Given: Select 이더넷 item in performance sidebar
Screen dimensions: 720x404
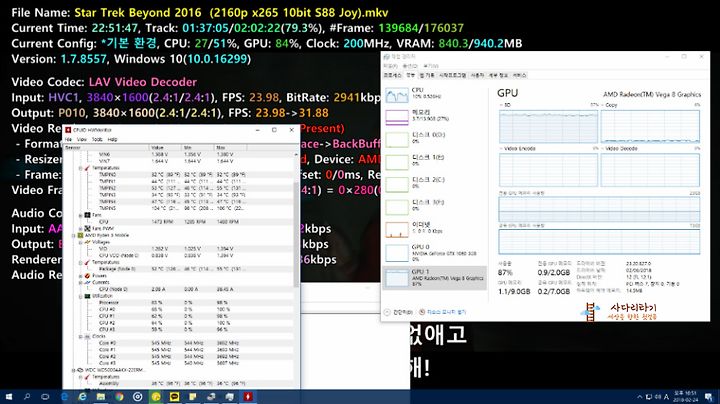Looking at the screenshot, I should click(x=434, y=228).
